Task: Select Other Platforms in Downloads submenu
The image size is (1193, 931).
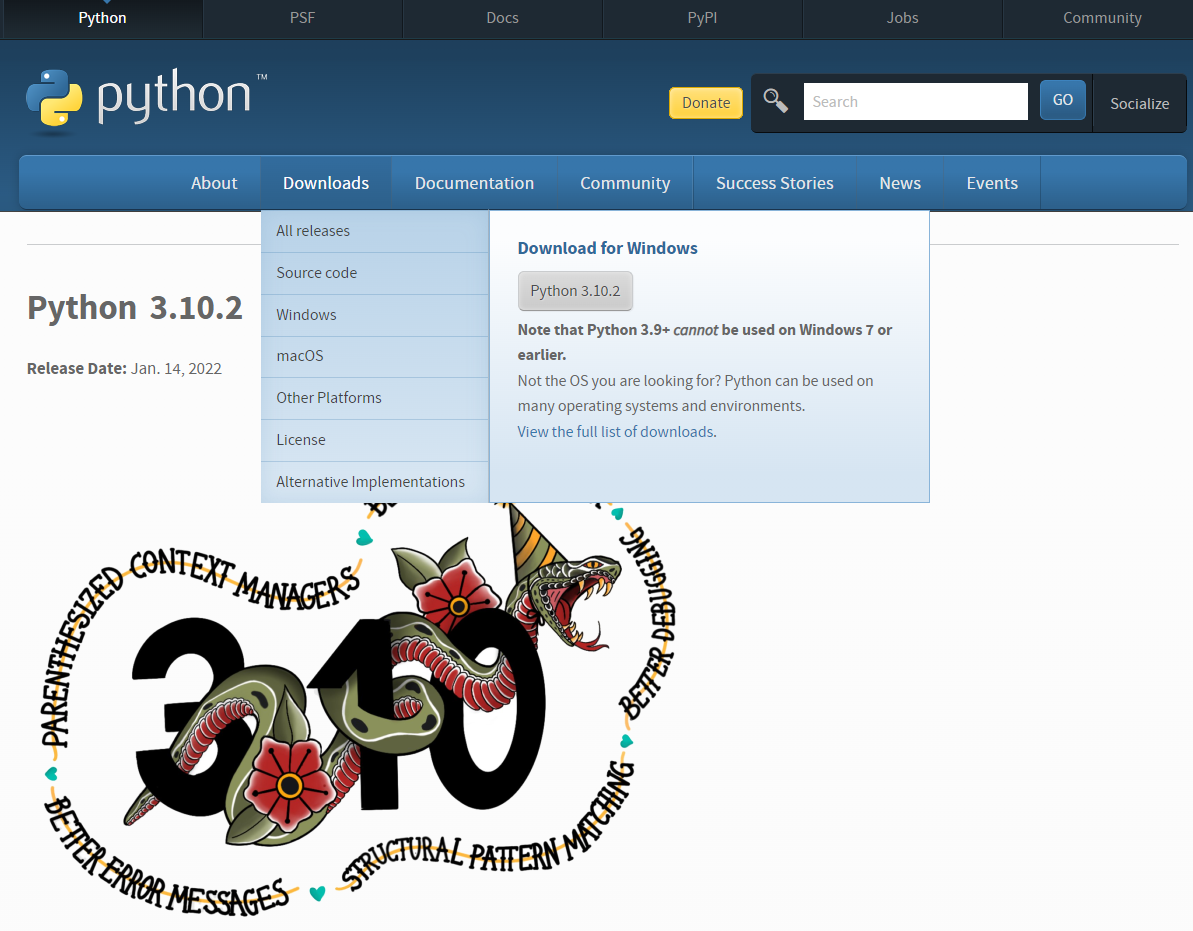Action: (x=375, y=398)
